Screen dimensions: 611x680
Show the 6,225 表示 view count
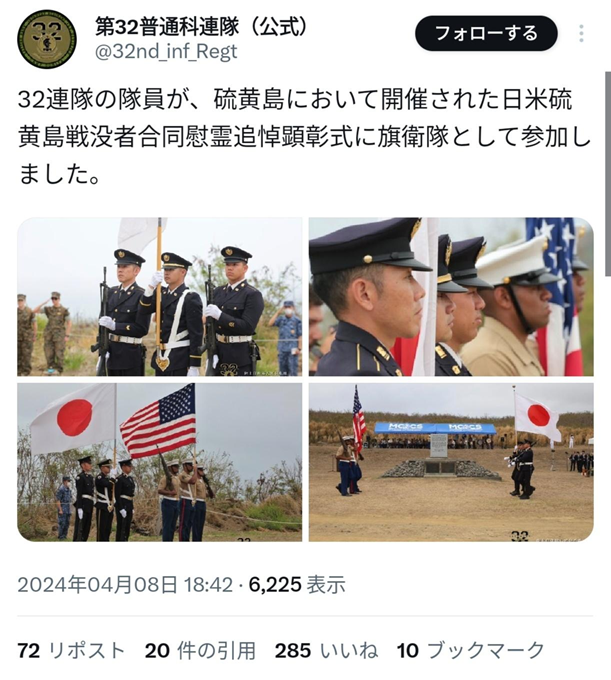tap(297, 585)
